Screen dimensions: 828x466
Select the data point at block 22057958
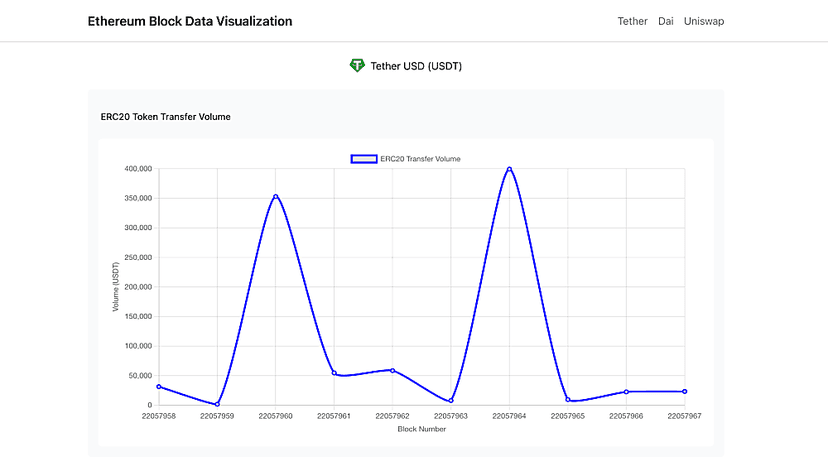(x=158, y=386)
